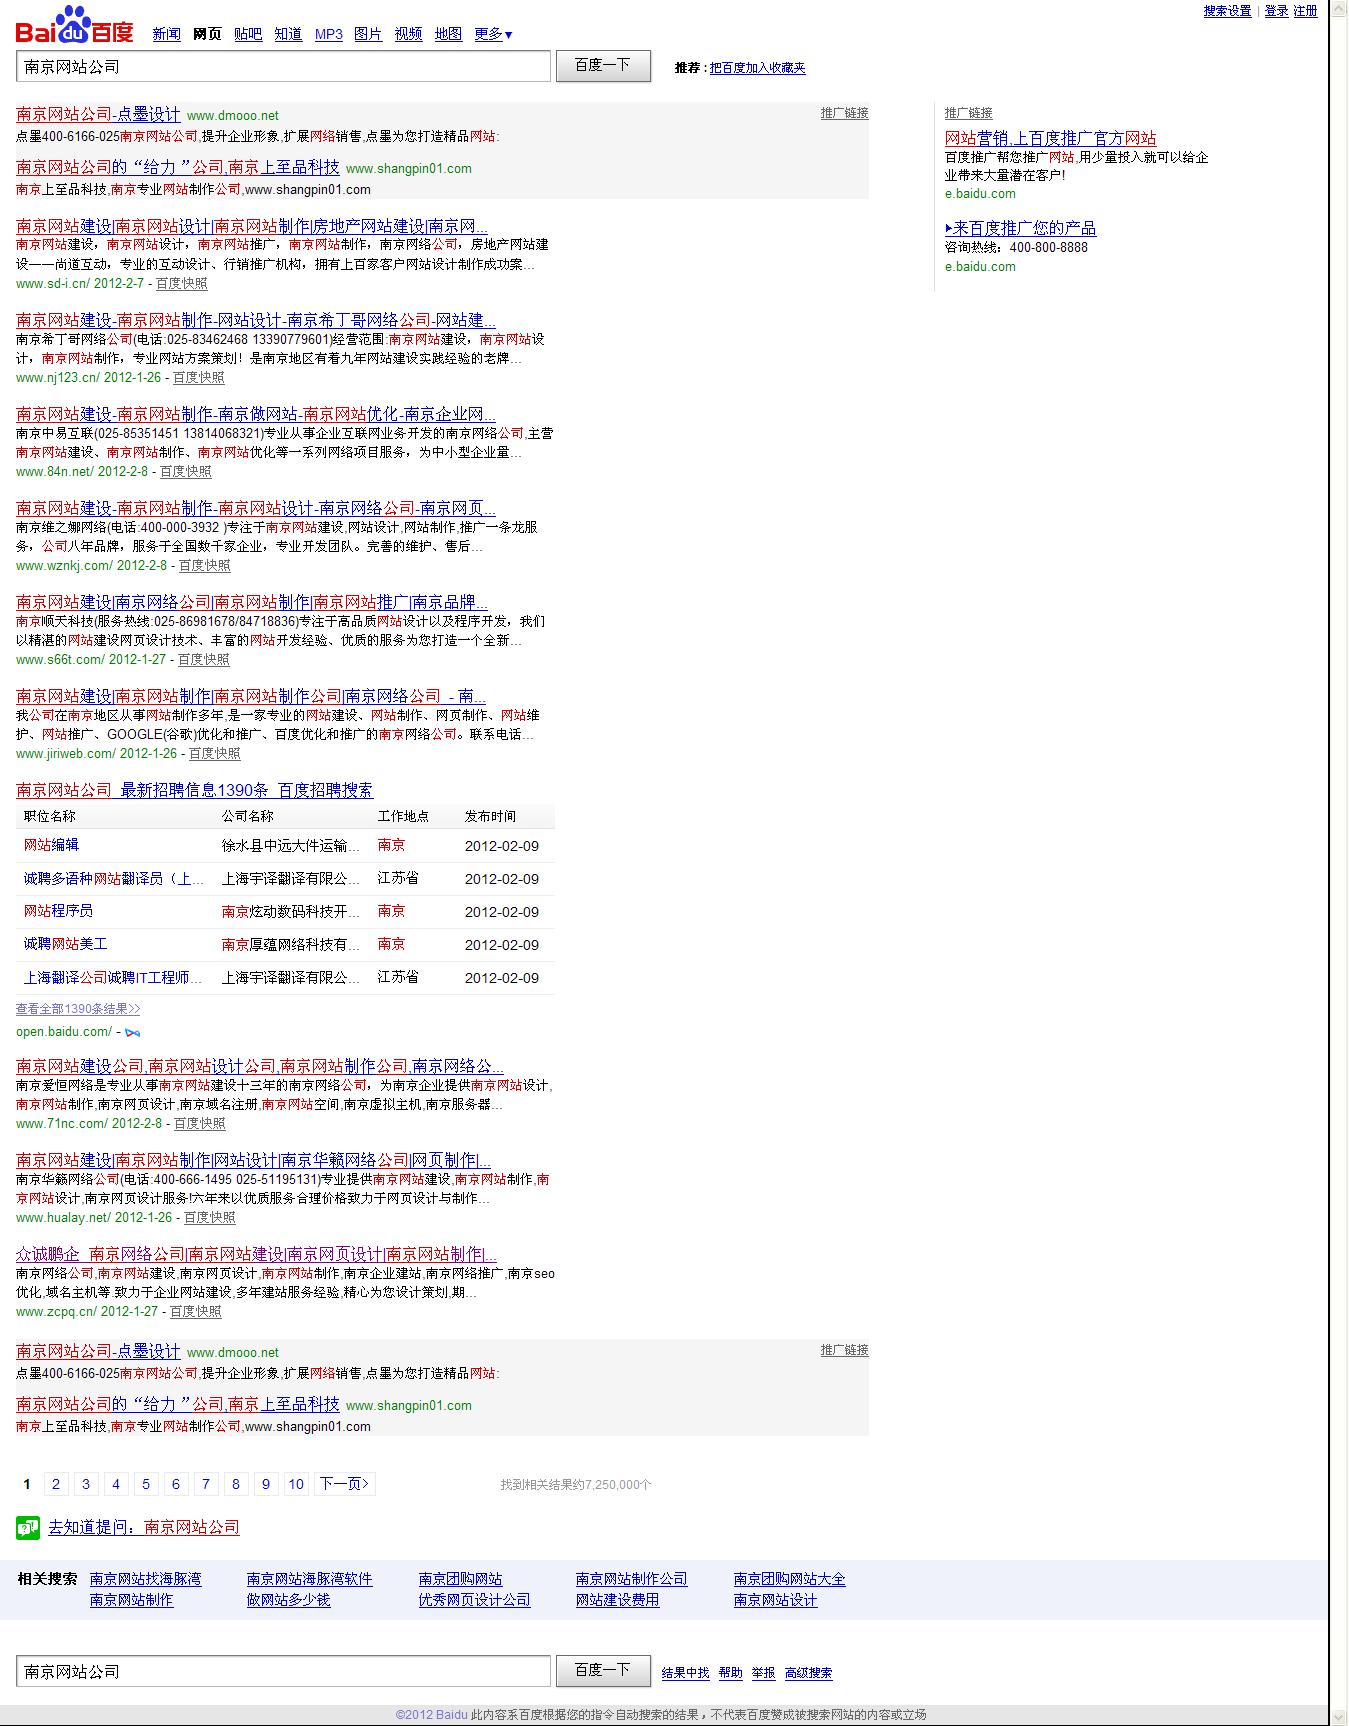Viewport: 1349px width, 1726px height.
Task: Click the green Zhidao question icon
Action: coord(27,1527)
